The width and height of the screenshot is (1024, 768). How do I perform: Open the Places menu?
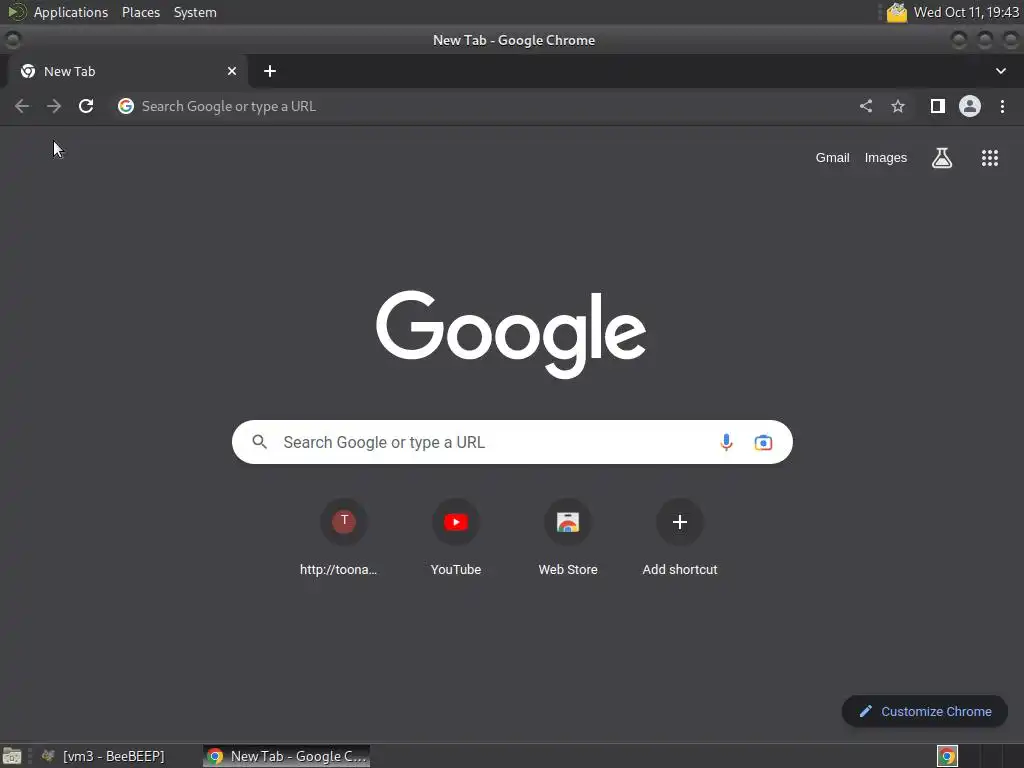[140, 12]
